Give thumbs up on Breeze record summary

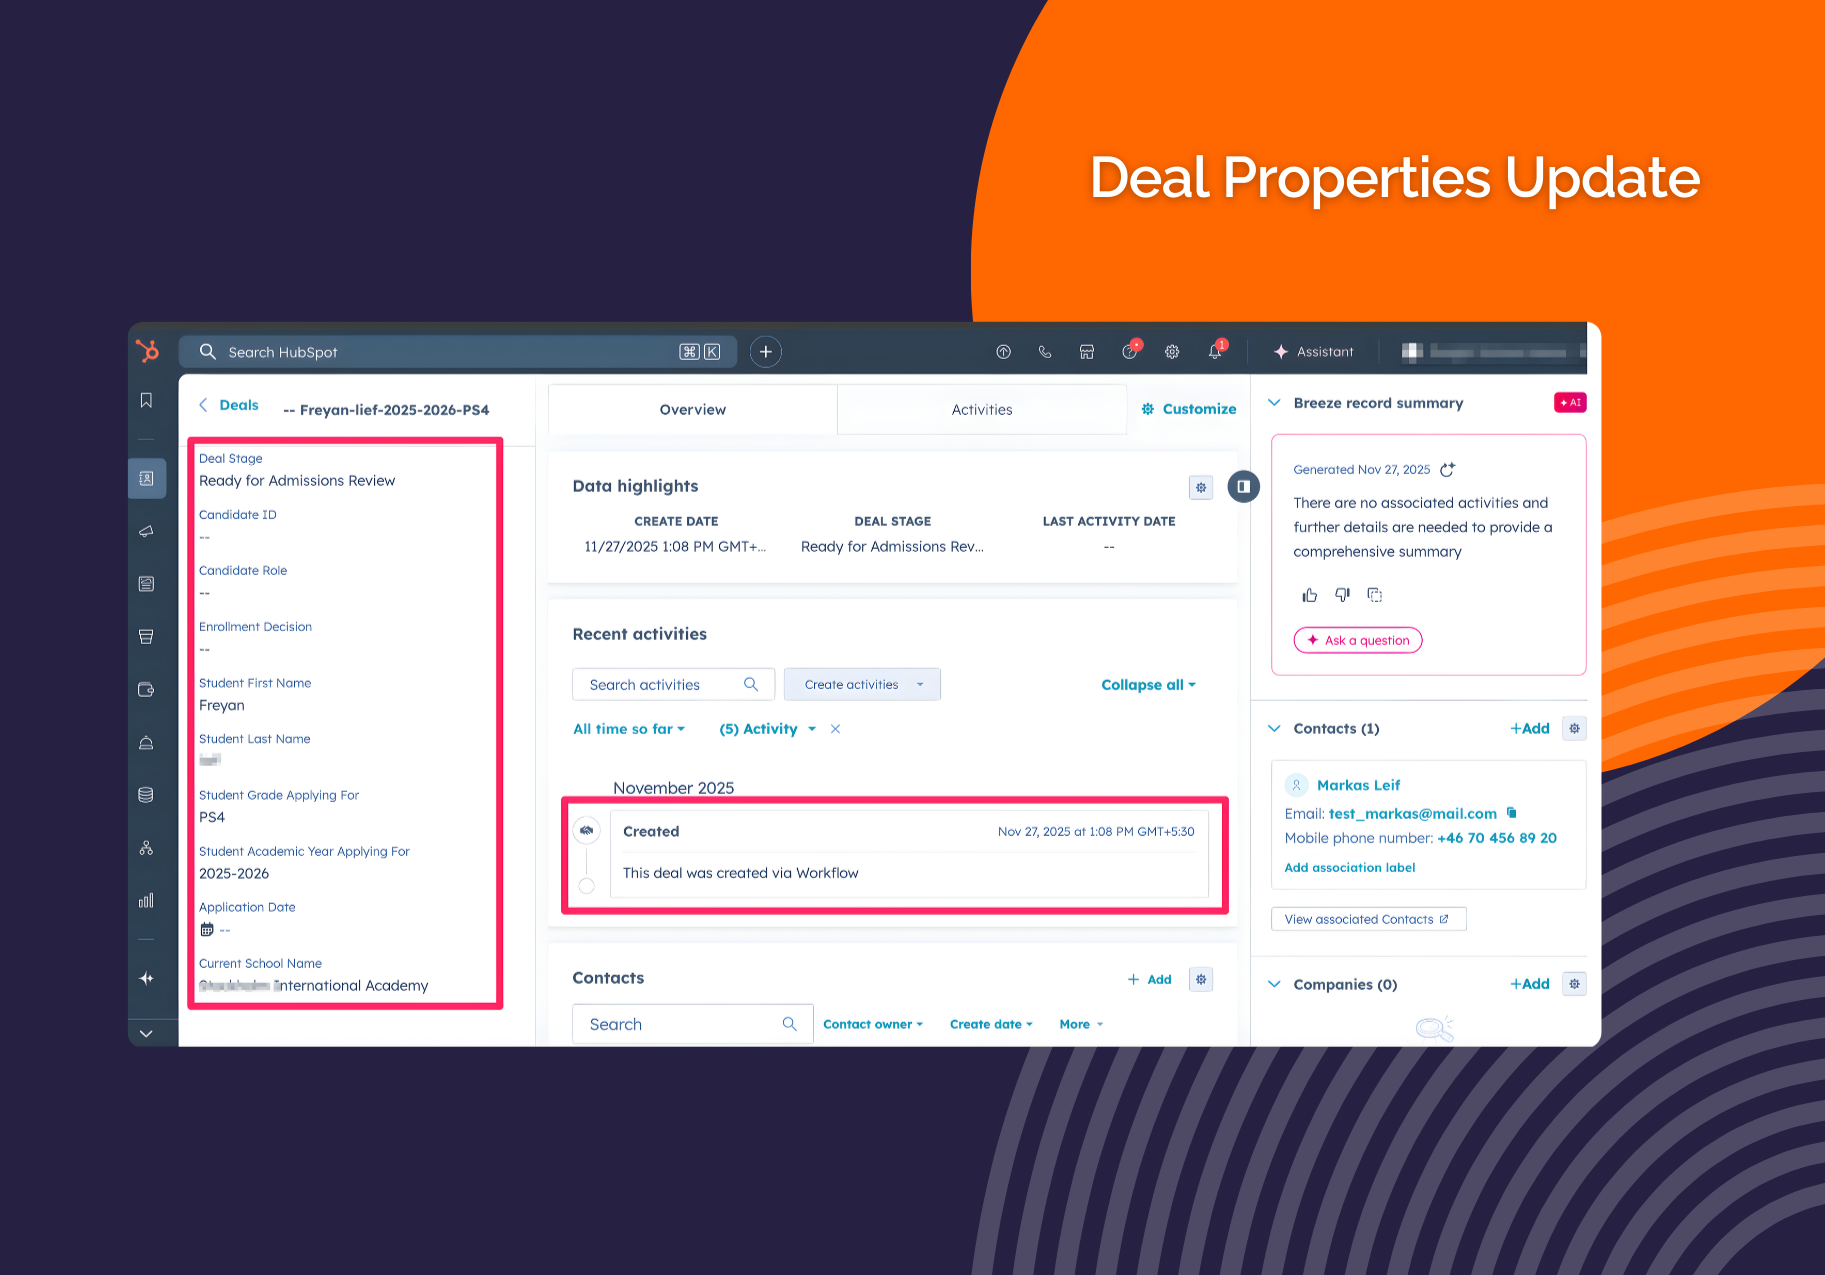click(1309, 594)
